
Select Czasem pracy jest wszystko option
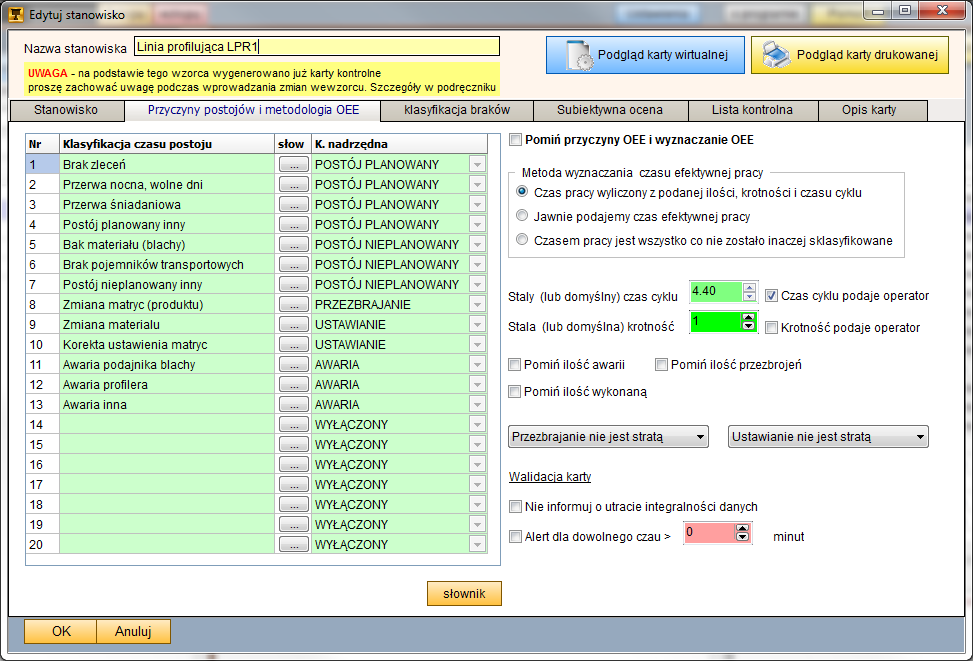click(x=522, y=239)
